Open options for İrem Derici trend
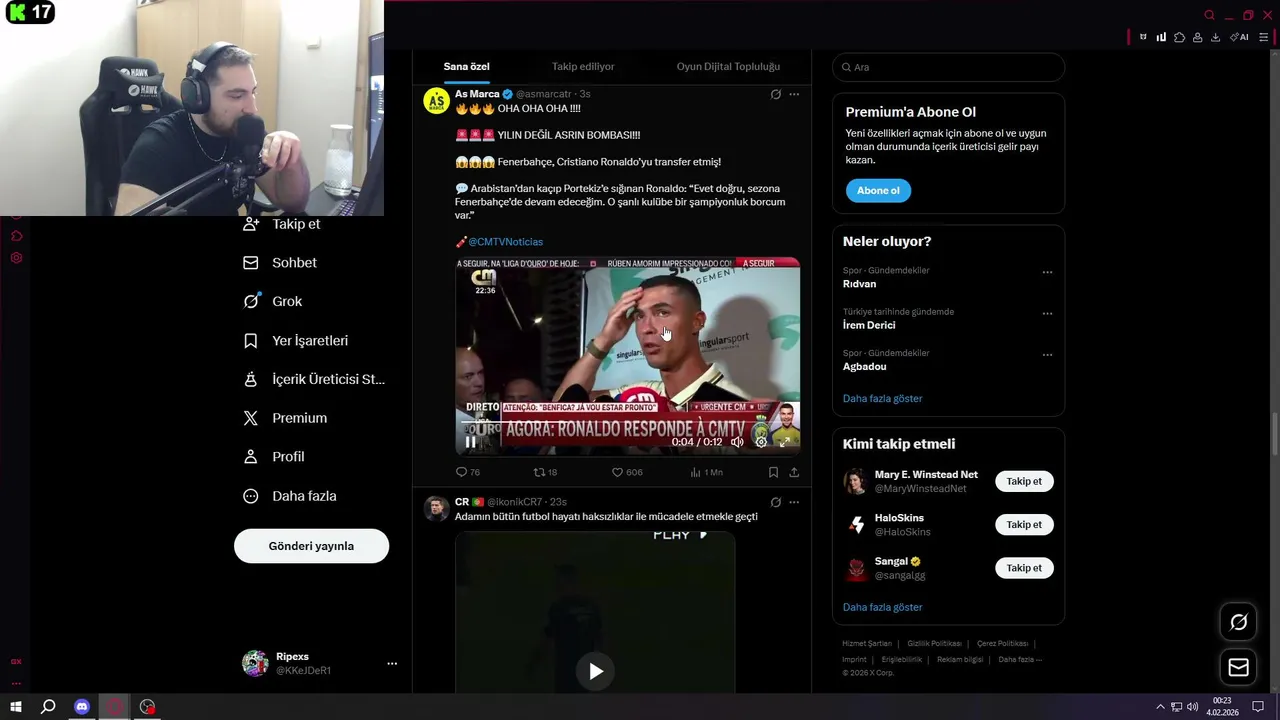1280x720 pixels. click(1047, 313)
